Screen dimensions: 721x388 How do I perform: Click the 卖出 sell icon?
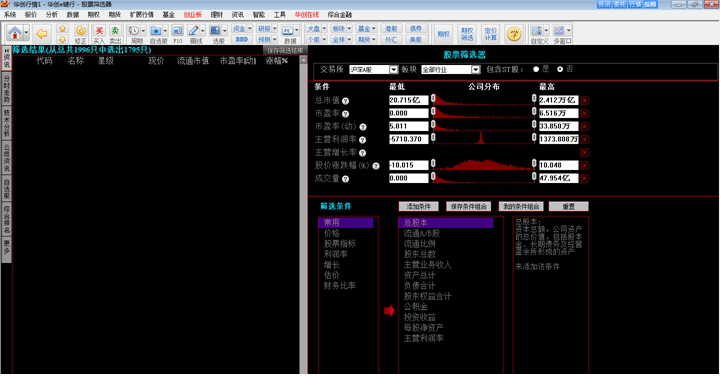[115, 34]
